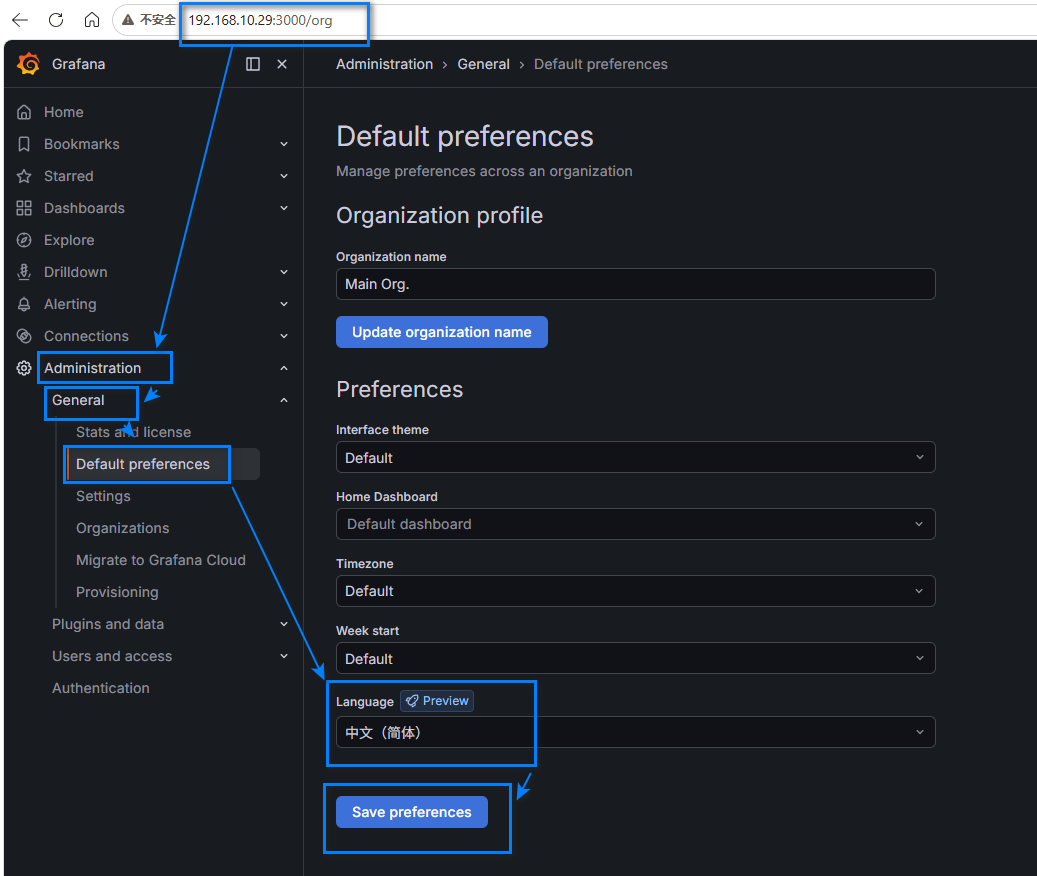Click the Alerting sidebar label
1037x876 pixels.
pyautogui.click(x=70, y=304)
